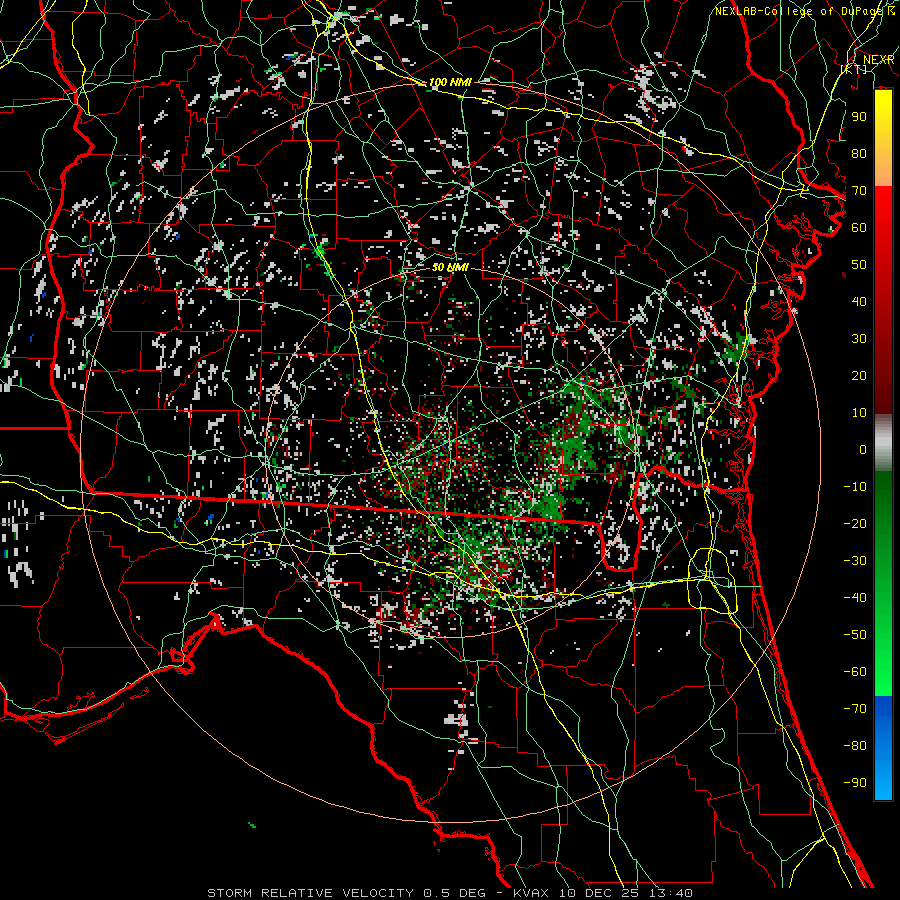Click the blue bottom segment of velocity color bar
This screenshot has width=900, height=900.
click(x=883, y=748)
